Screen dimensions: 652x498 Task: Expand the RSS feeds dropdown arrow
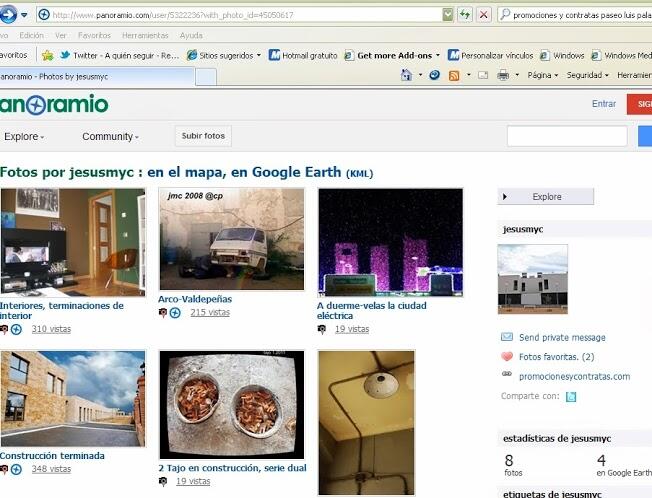click(469, 75)
